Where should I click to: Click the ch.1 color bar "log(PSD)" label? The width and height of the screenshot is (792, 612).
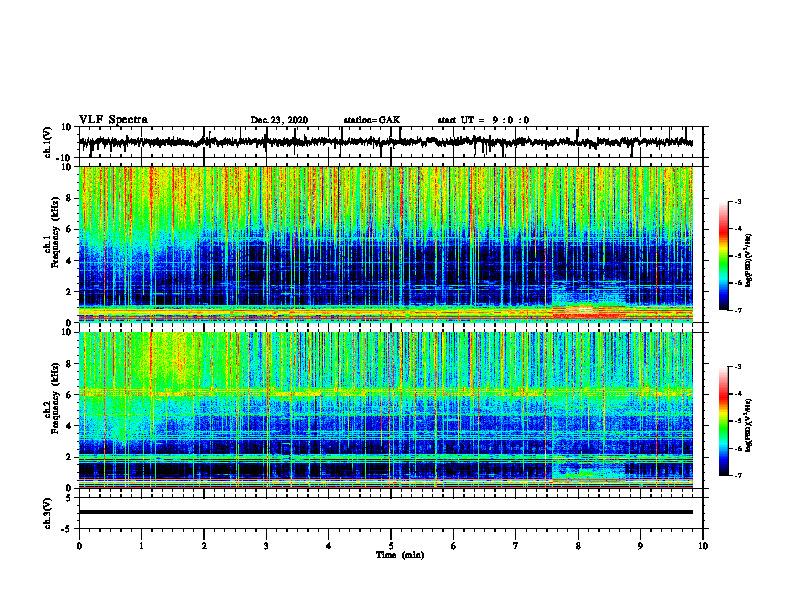click(x=749, y=260)
